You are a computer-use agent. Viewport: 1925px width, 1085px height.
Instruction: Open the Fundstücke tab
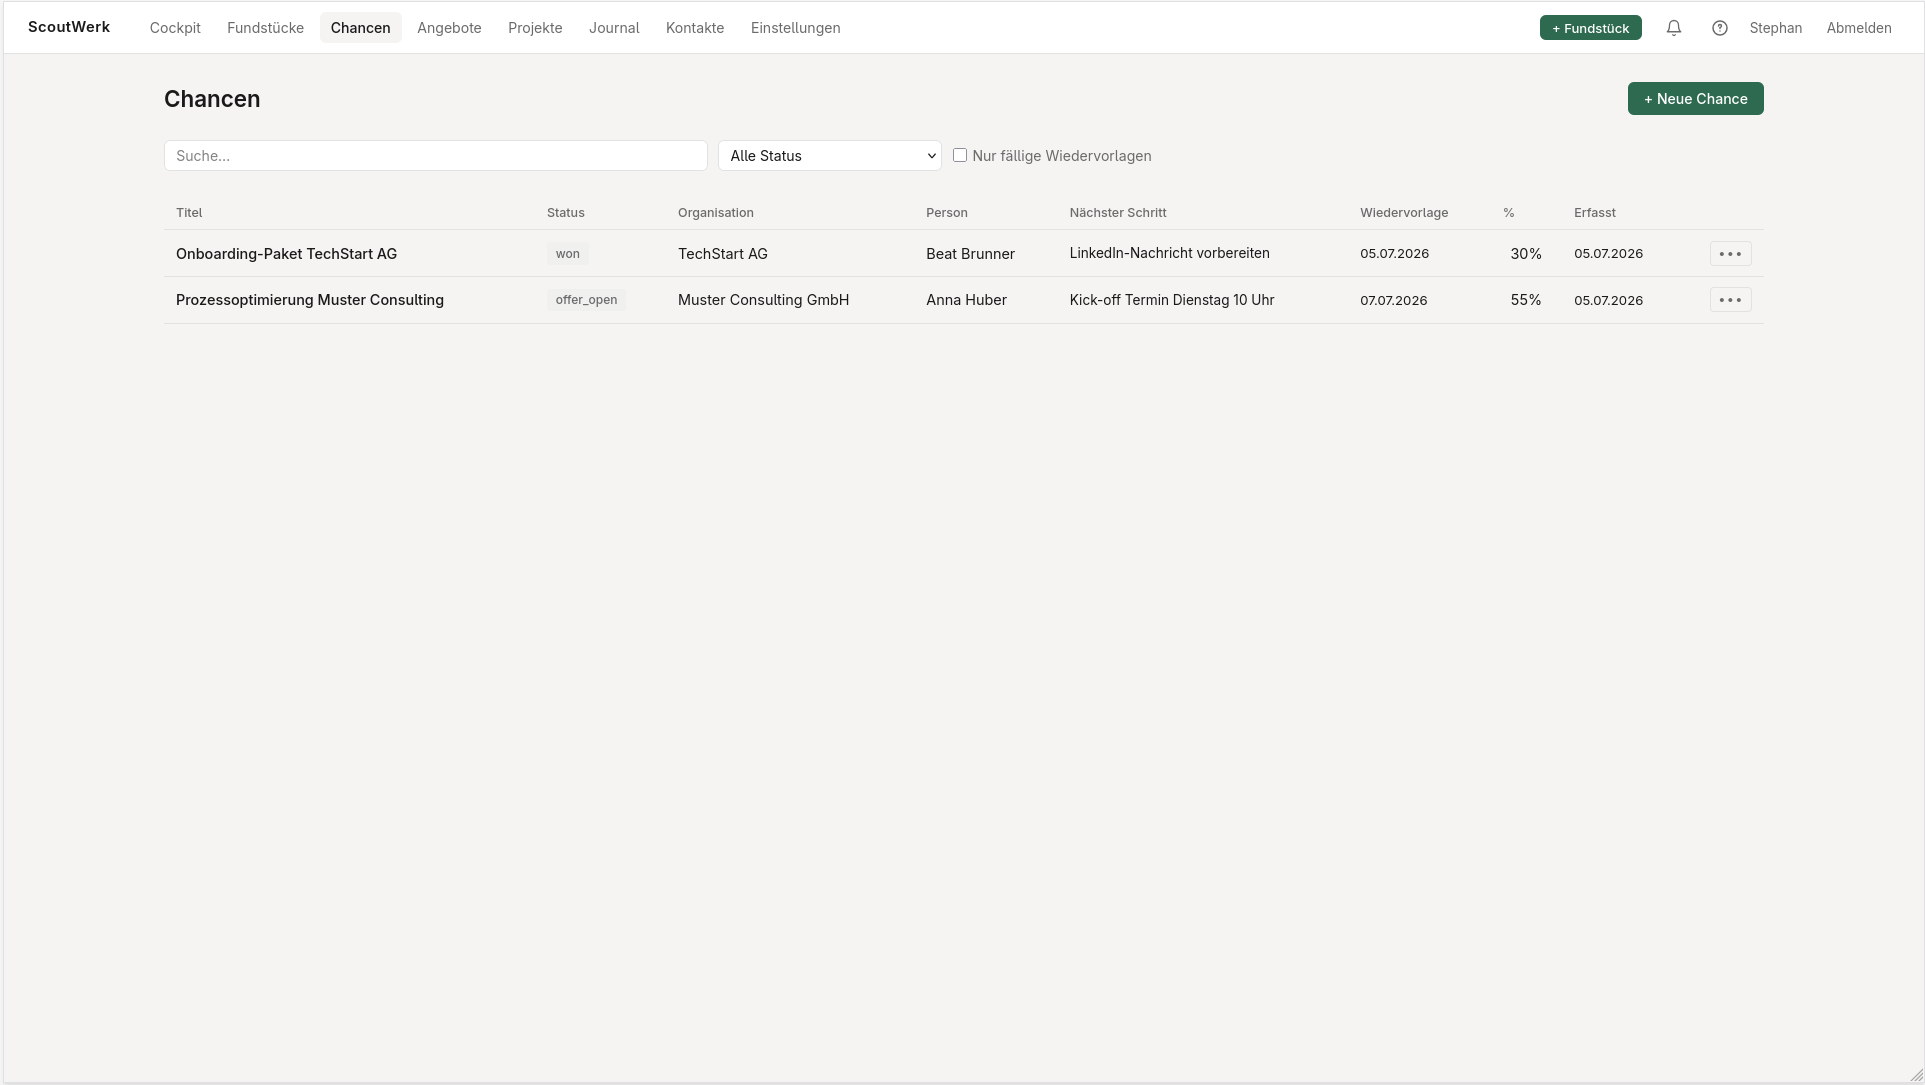(x=265, y=28)
